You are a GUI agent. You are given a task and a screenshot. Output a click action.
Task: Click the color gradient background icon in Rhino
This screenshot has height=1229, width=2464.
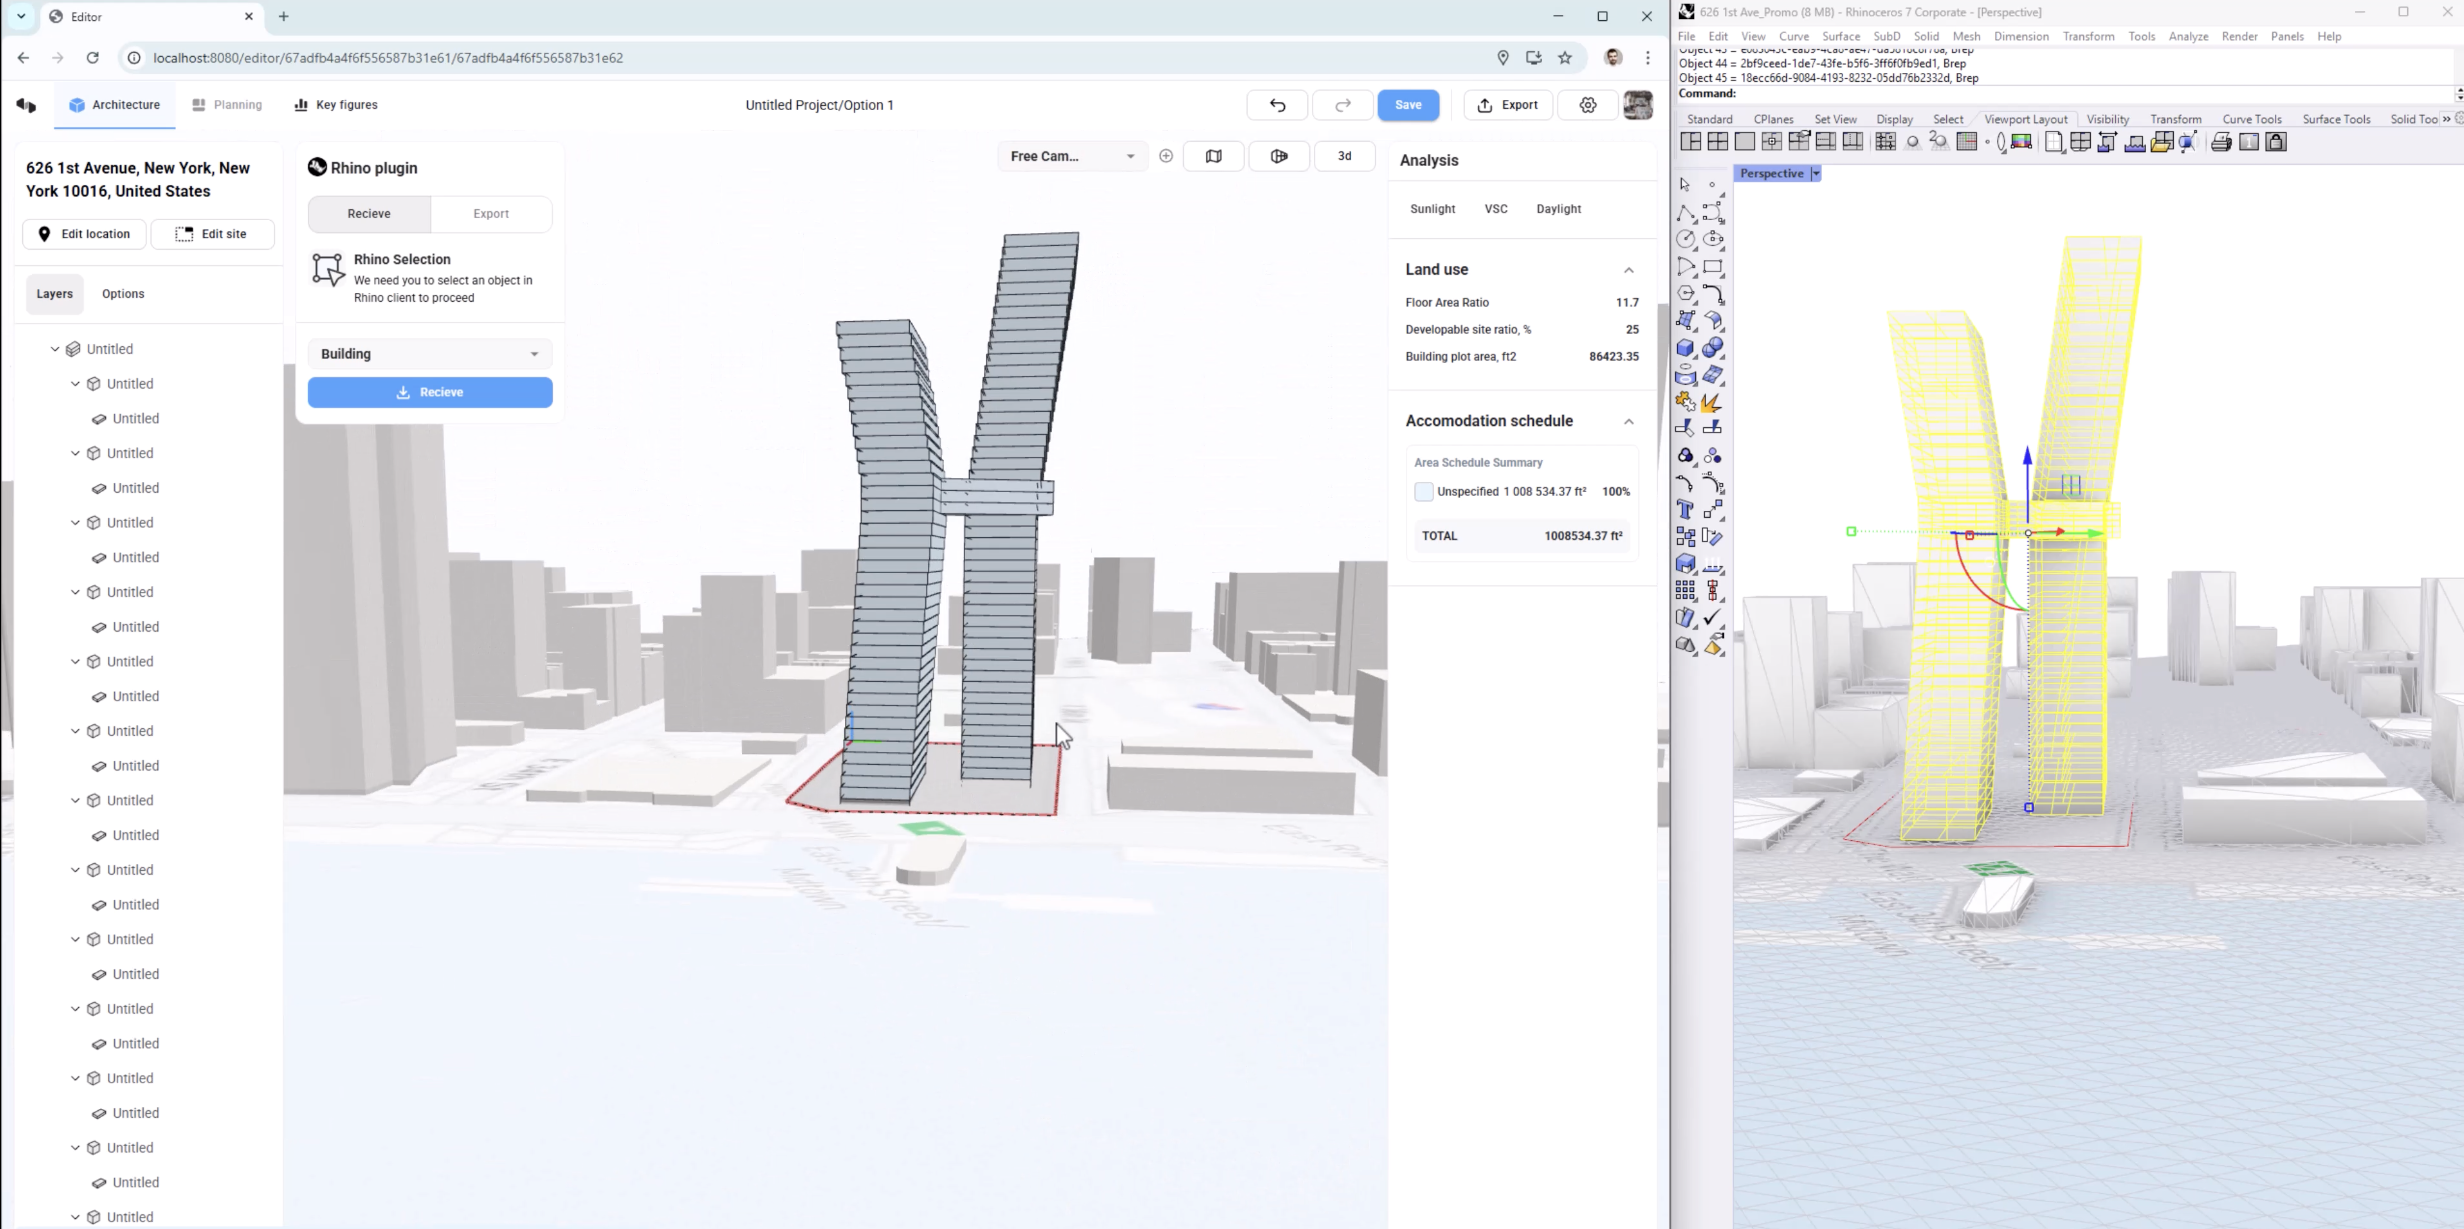[x=2021, y=142]
